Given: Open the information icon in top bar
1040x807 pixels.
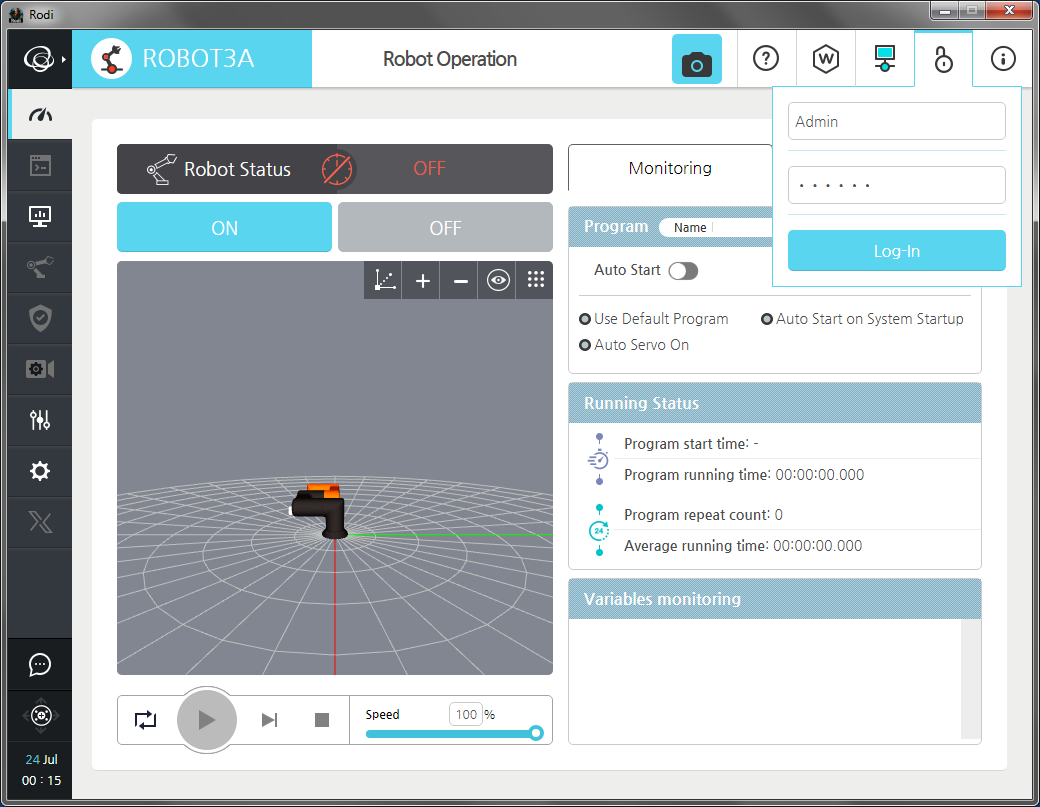Looking at the screenshot, I should pyautogui.click(x=1002, y=59).
